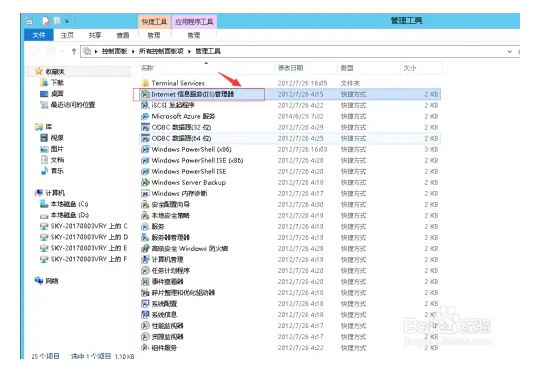Select the 服务 shortcut icon
This screenshot has width=547, height=375.
coord(145,226)
